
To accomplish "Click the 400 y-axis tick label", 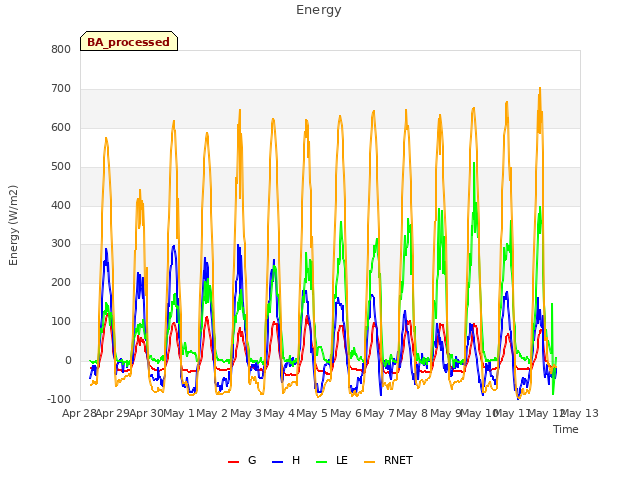I will tap(61, 206).
